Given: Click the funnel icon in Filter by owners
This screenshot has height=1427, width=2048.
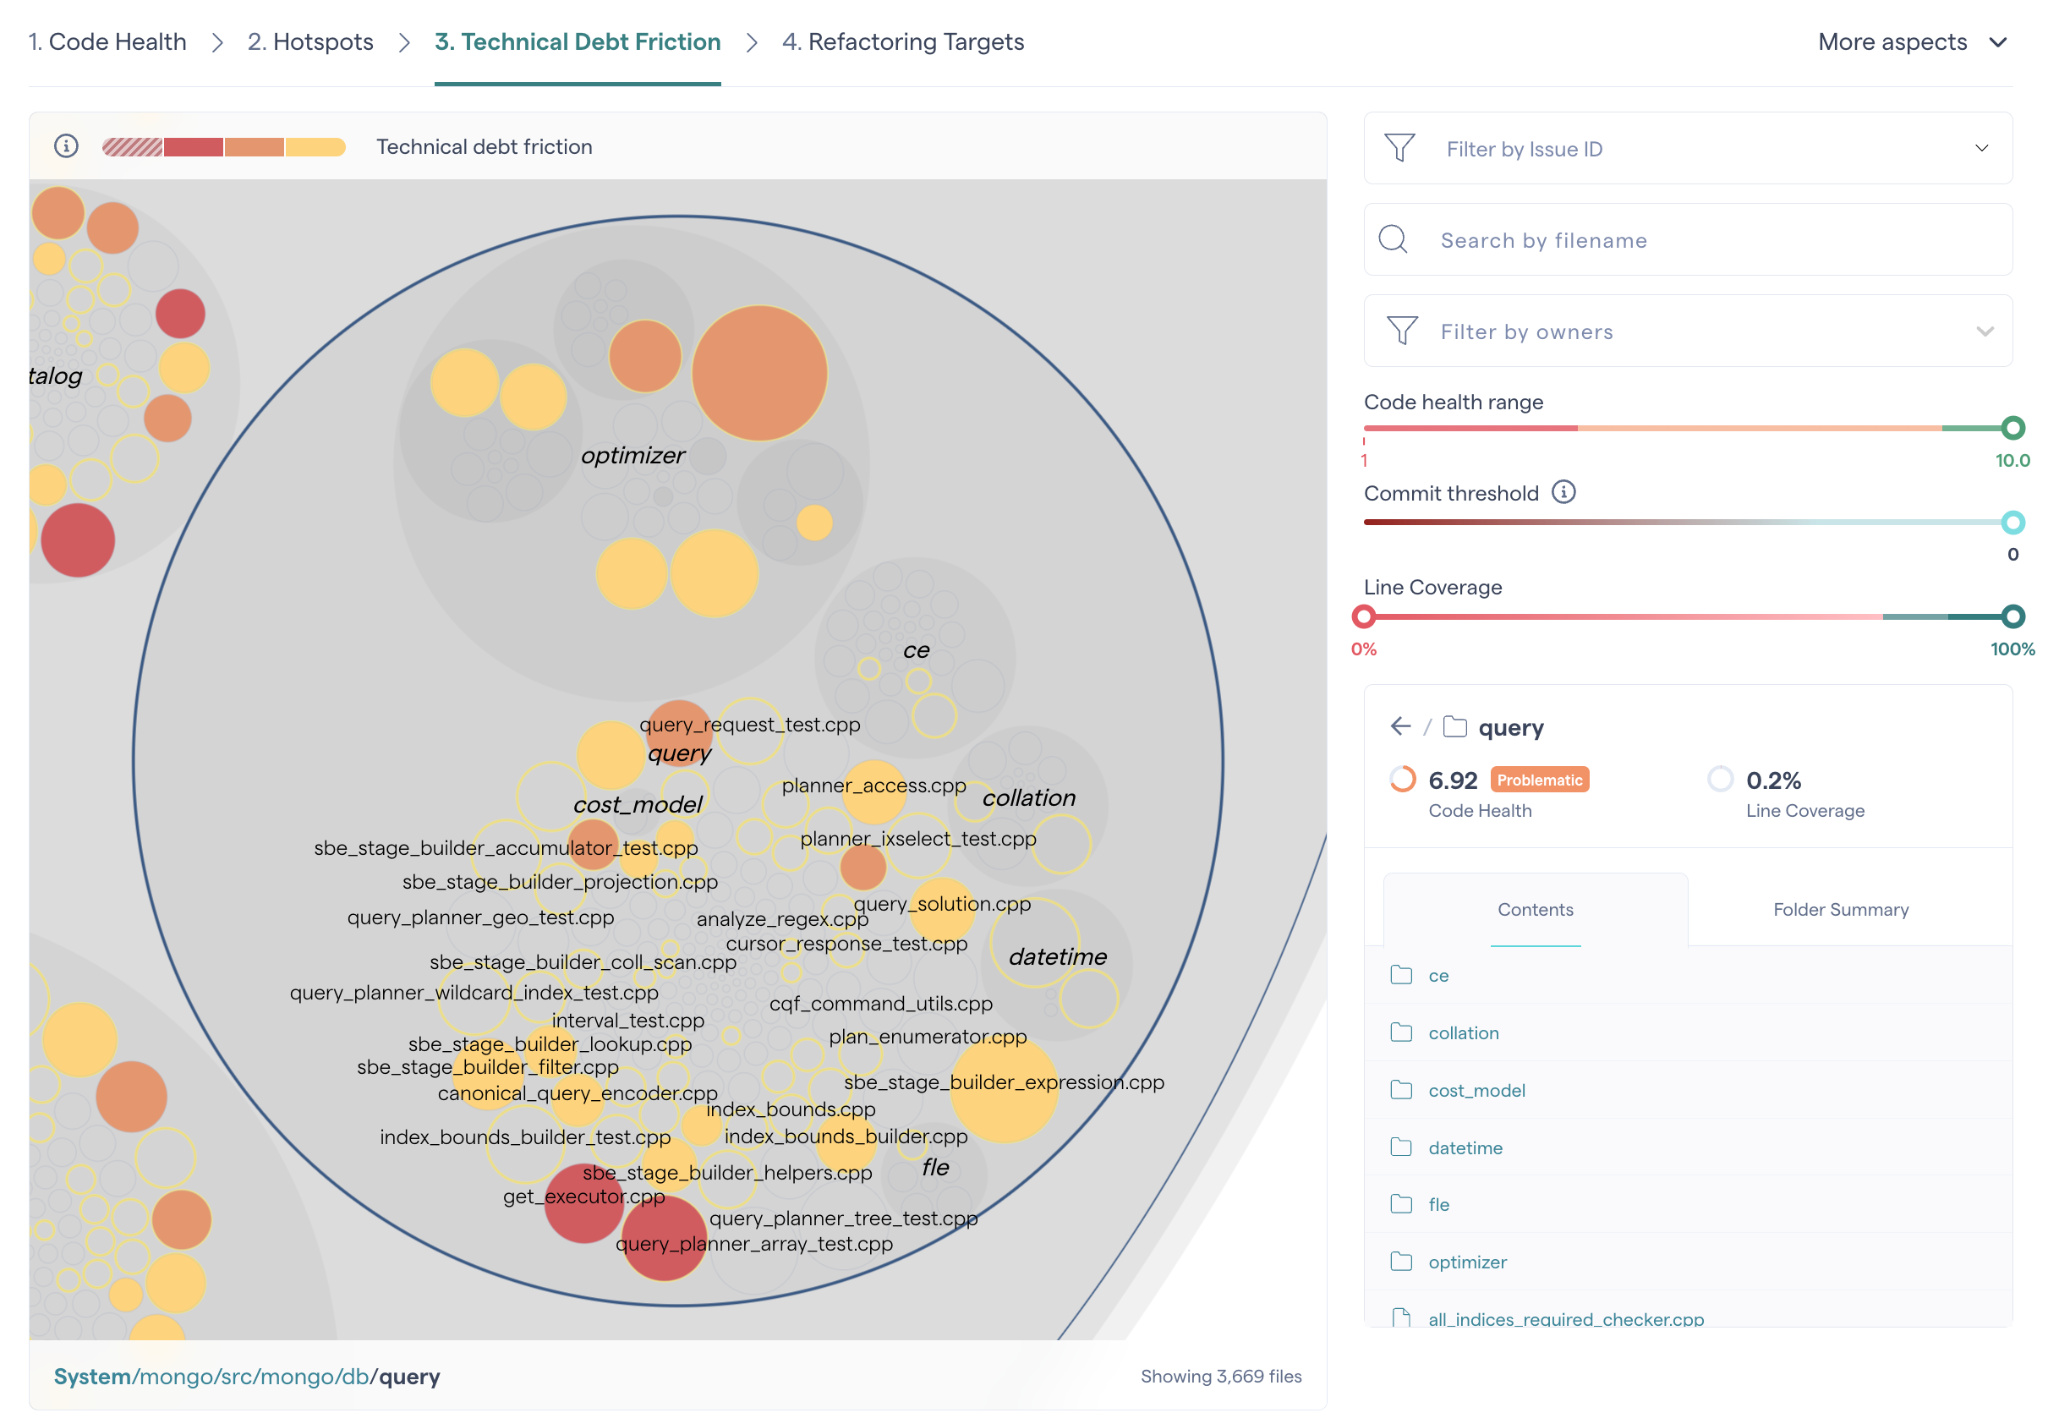Looking at the screenshot, I should point(1402,331).
